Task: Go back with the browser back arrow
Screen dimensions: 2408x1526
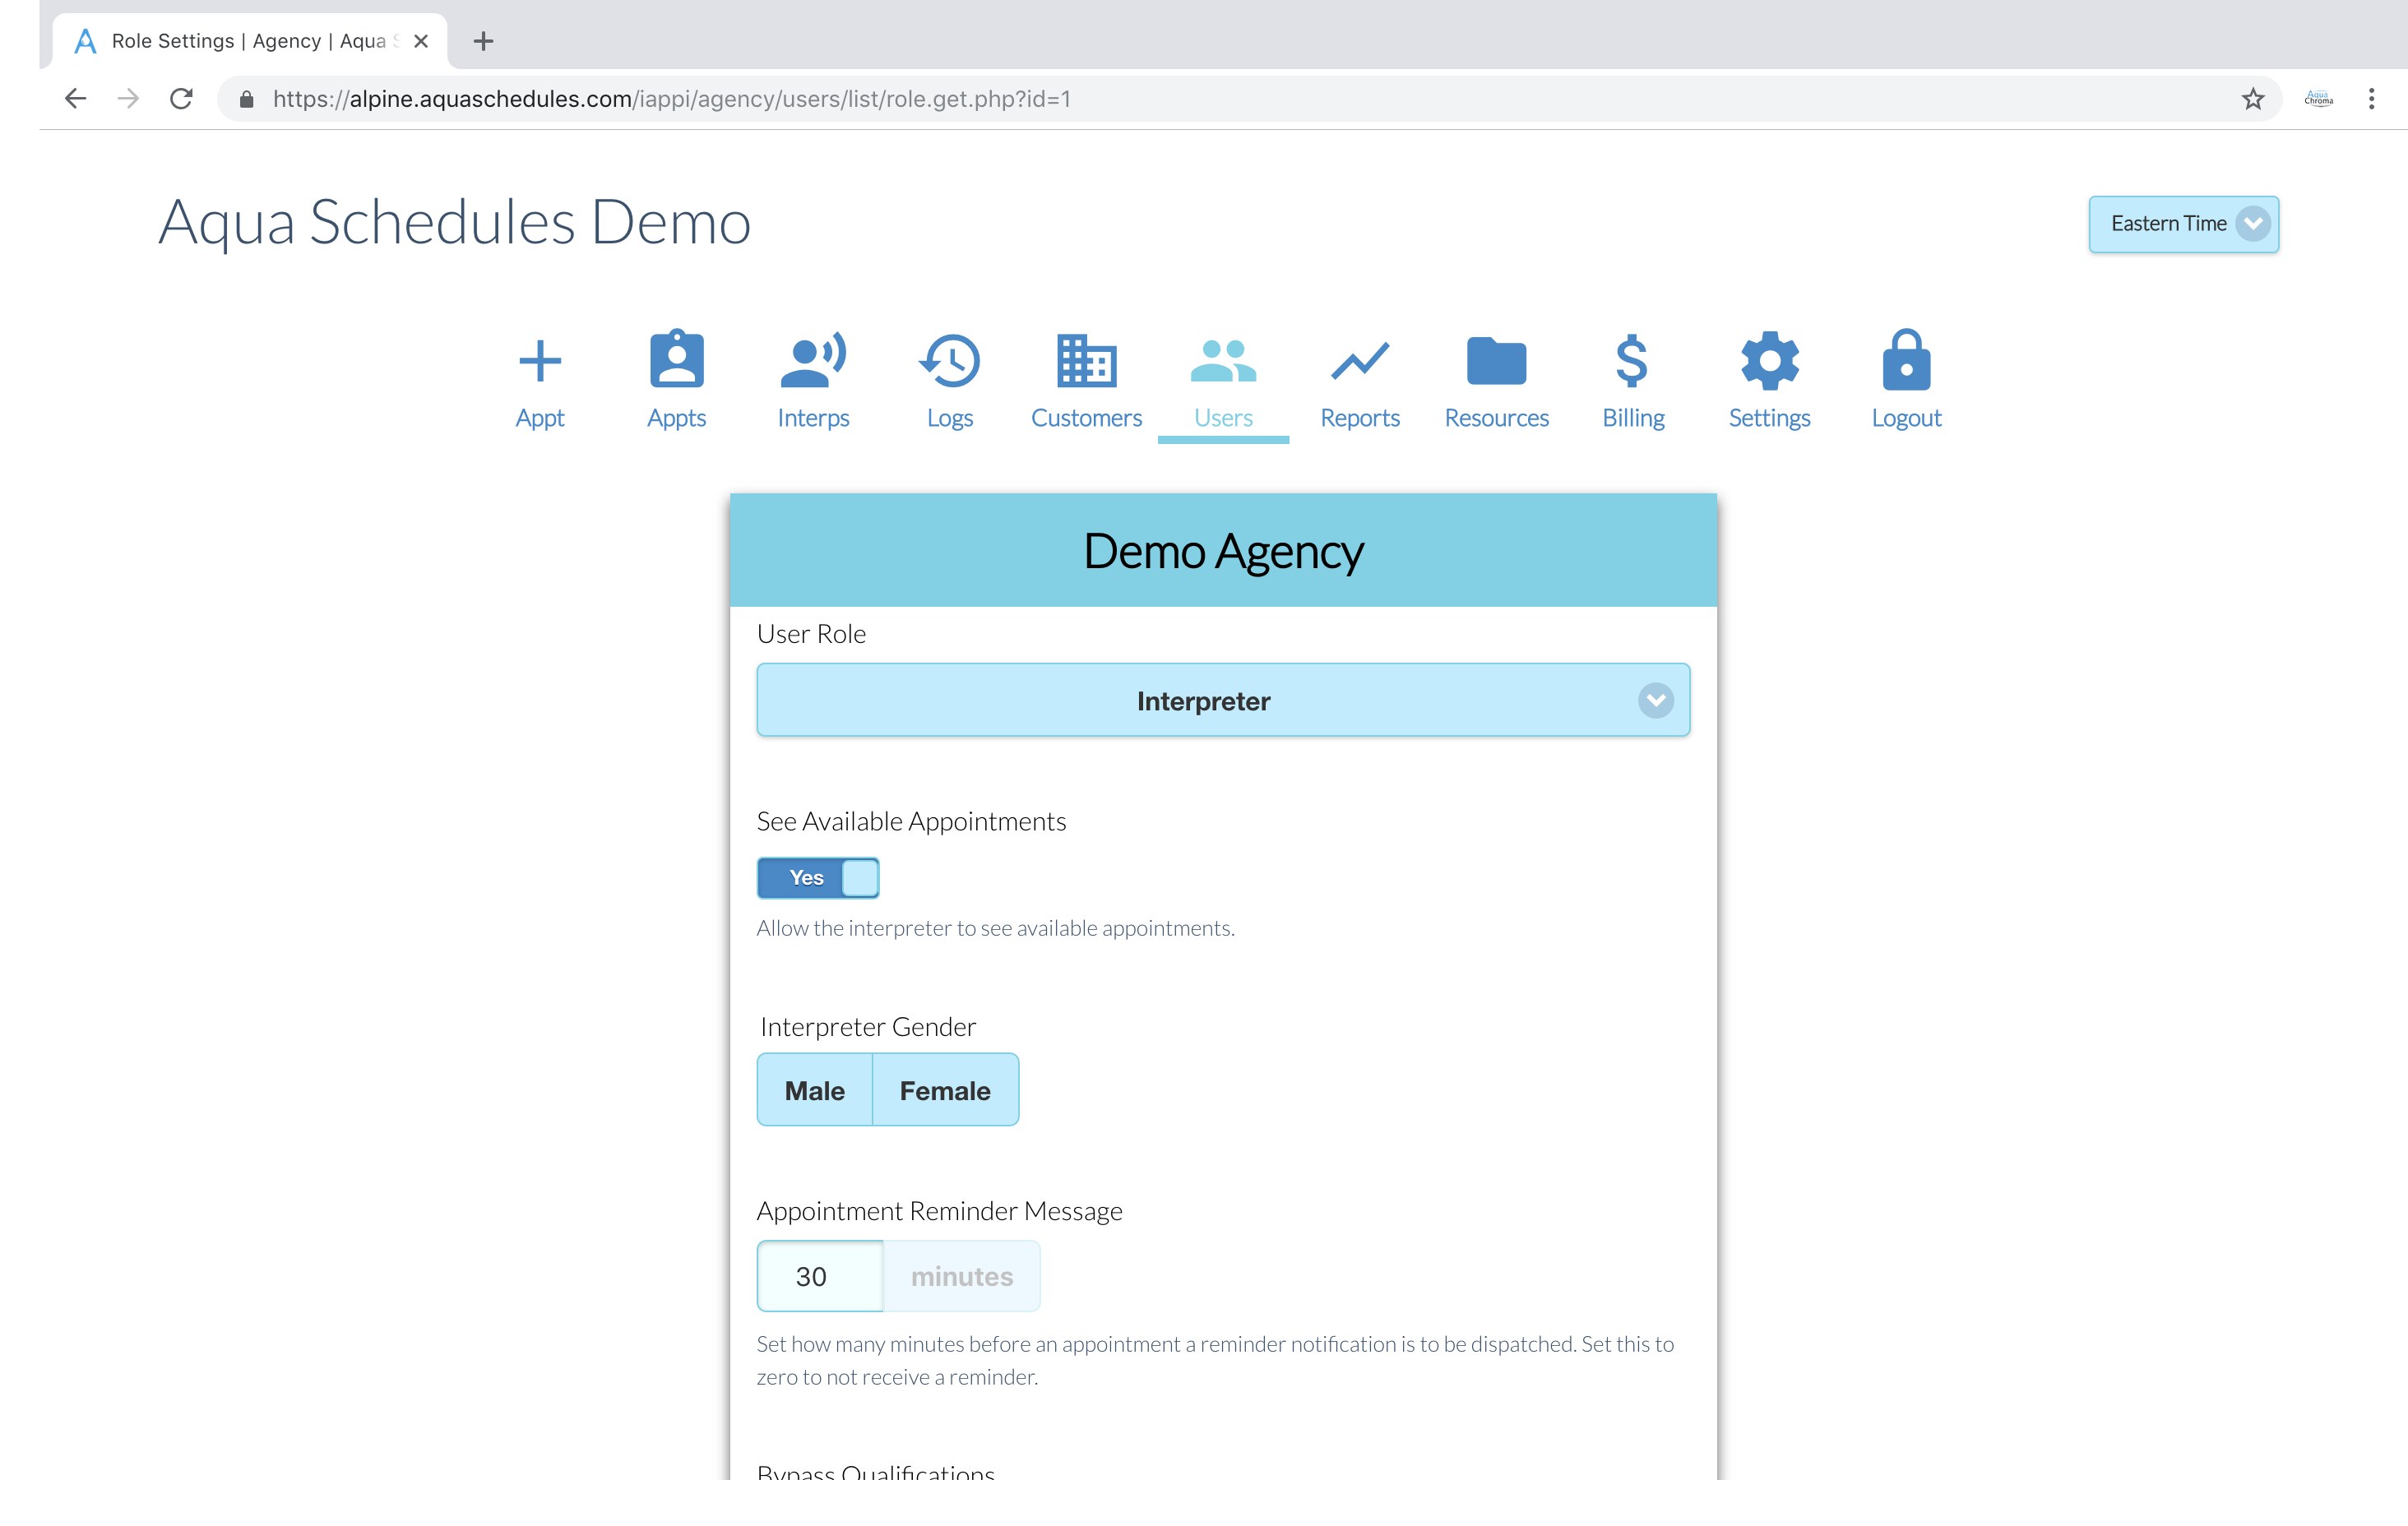Action: click(76, 98)
